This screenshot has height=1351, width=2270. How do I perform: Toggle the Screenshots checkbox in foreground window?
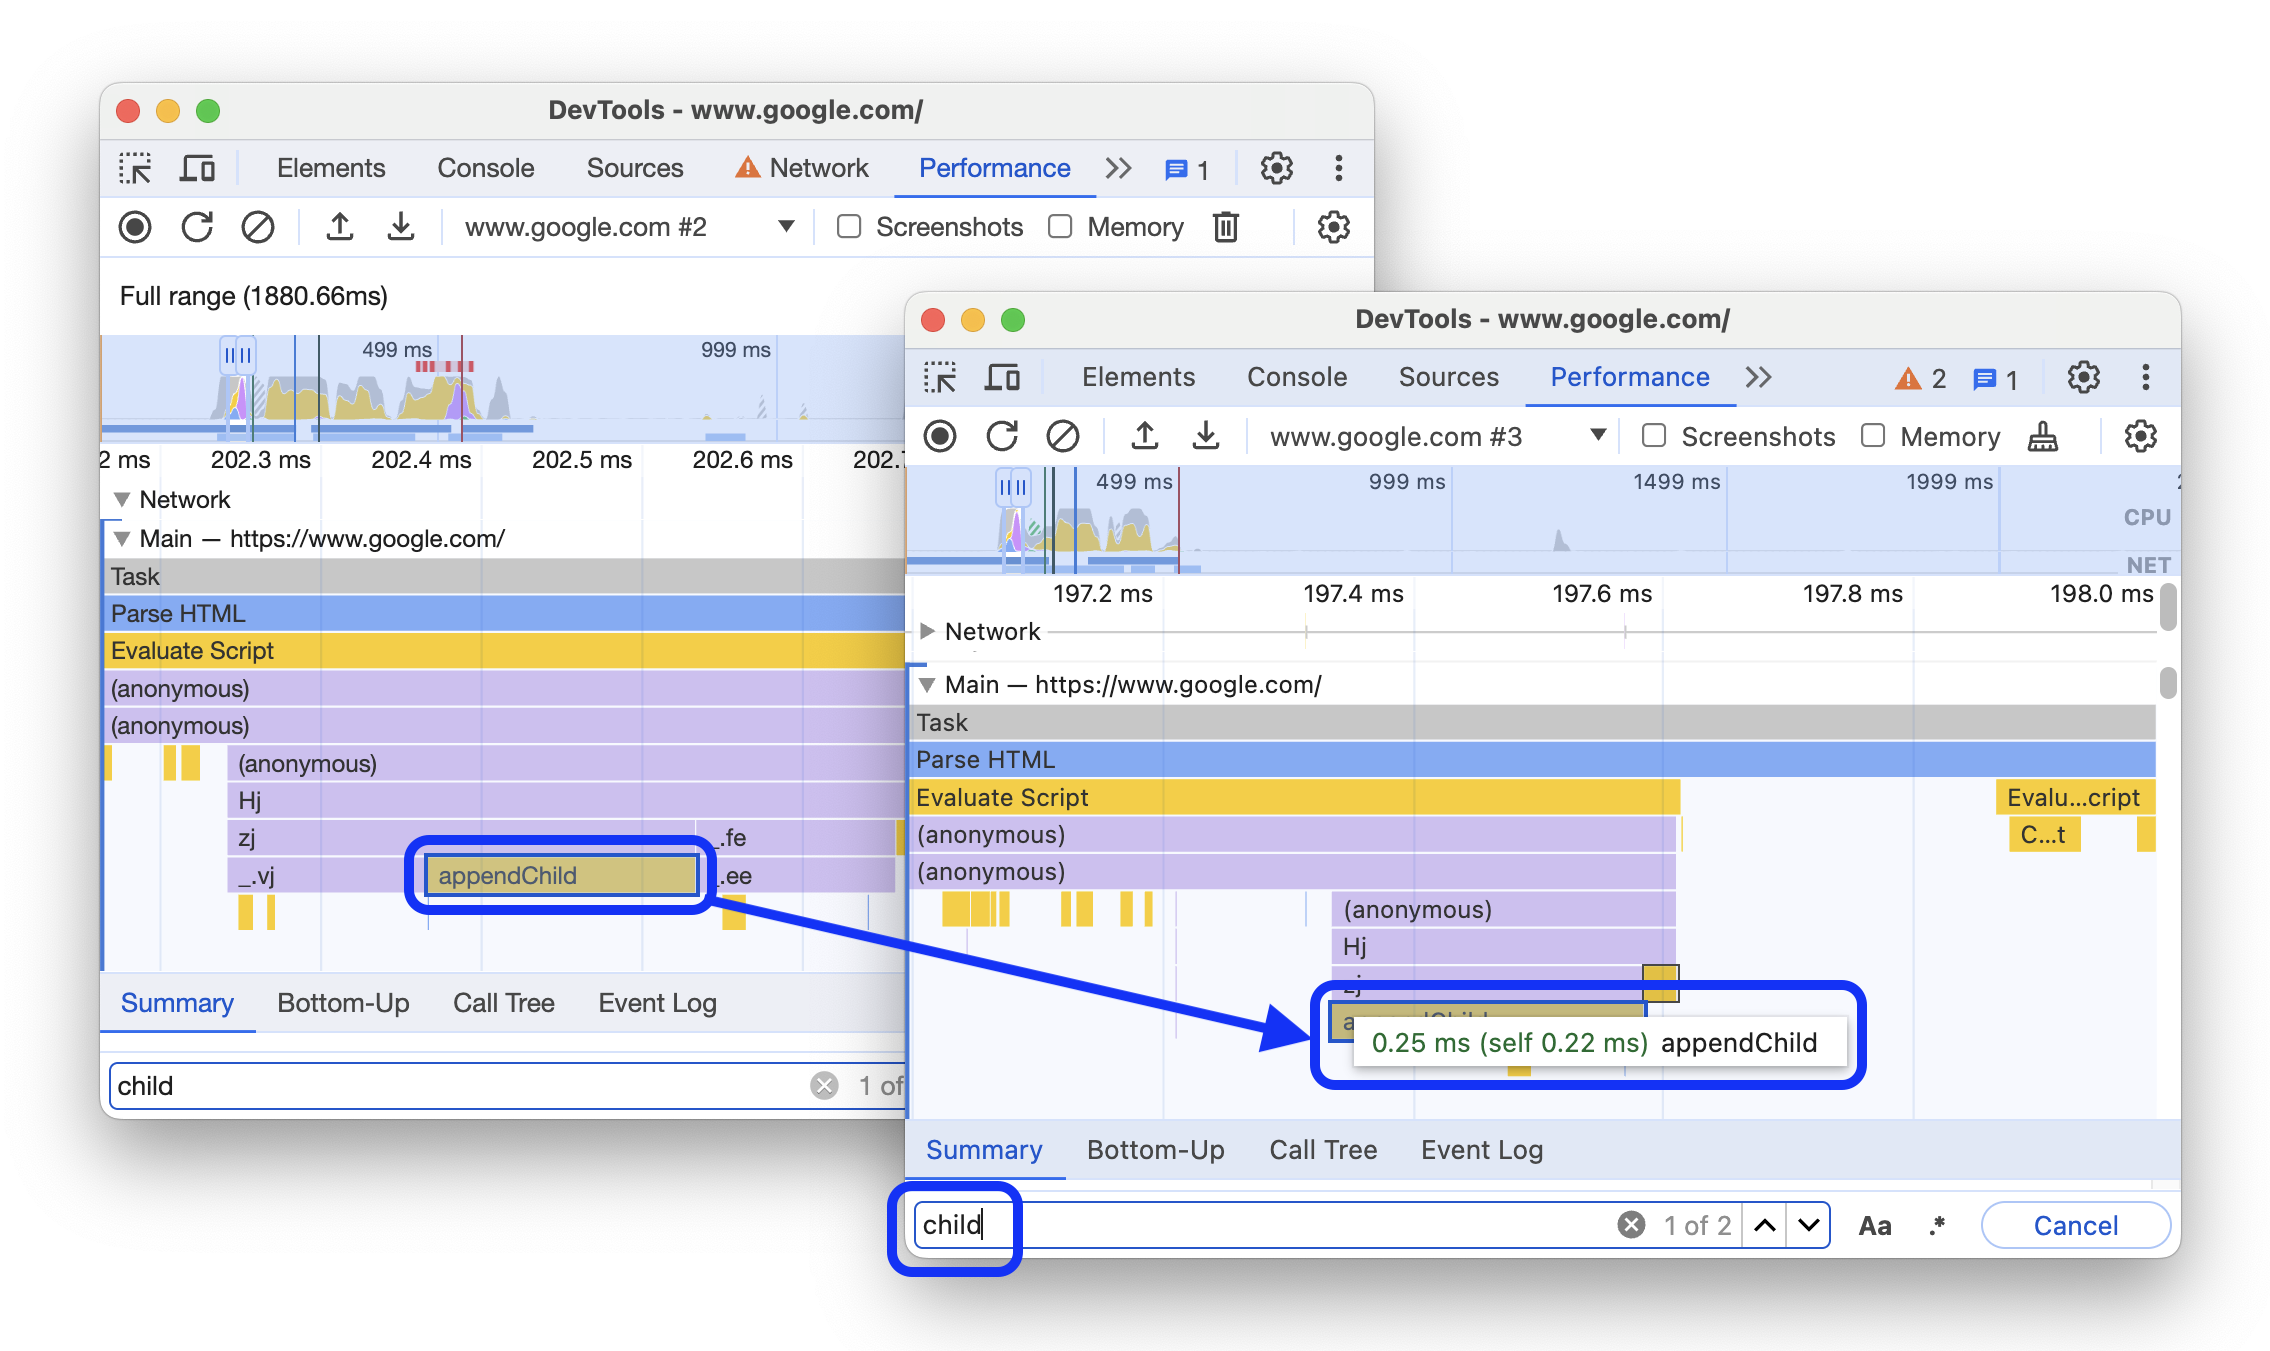coord(1653,437)
